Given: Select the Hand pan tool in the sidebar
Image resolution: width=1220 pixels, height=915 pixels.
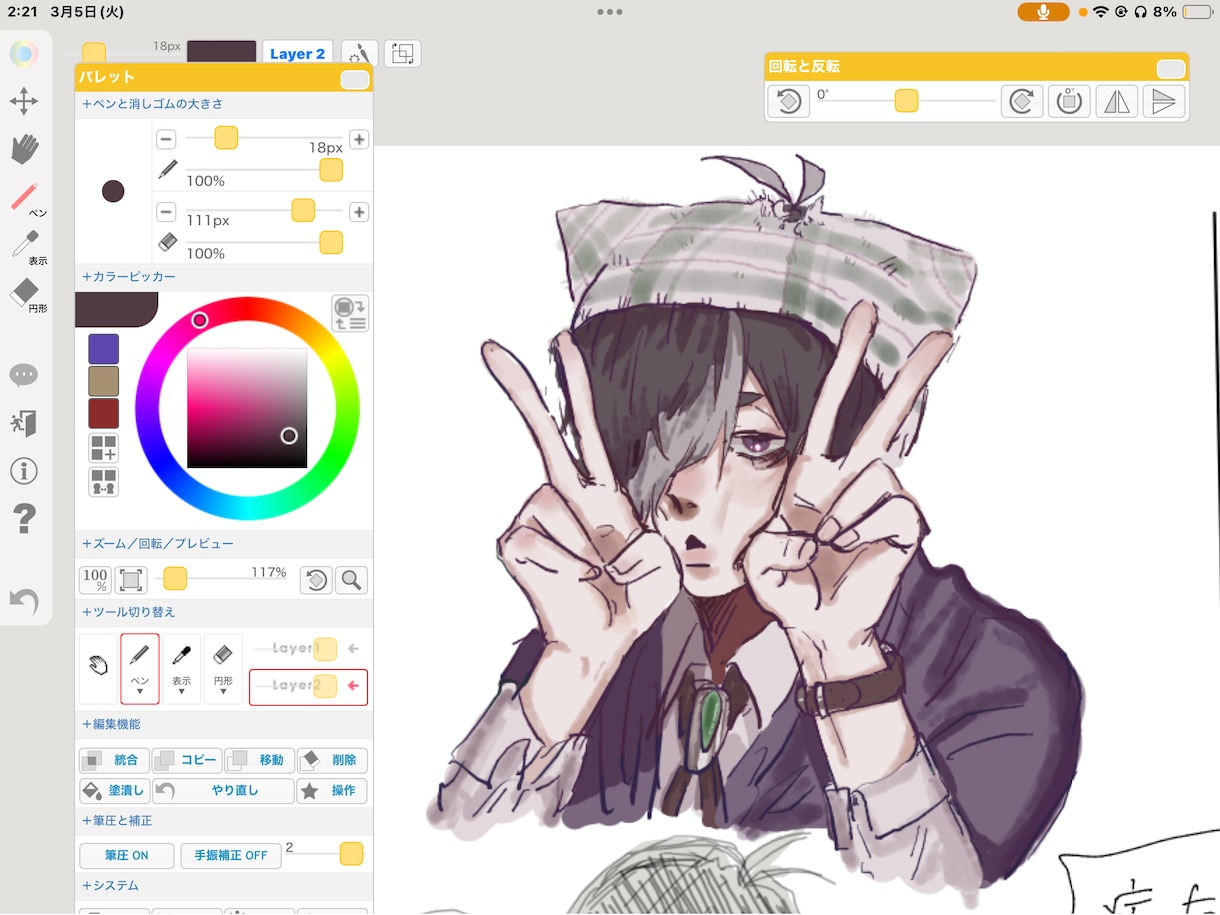Looking at the screenshot, I should [24, 149].
